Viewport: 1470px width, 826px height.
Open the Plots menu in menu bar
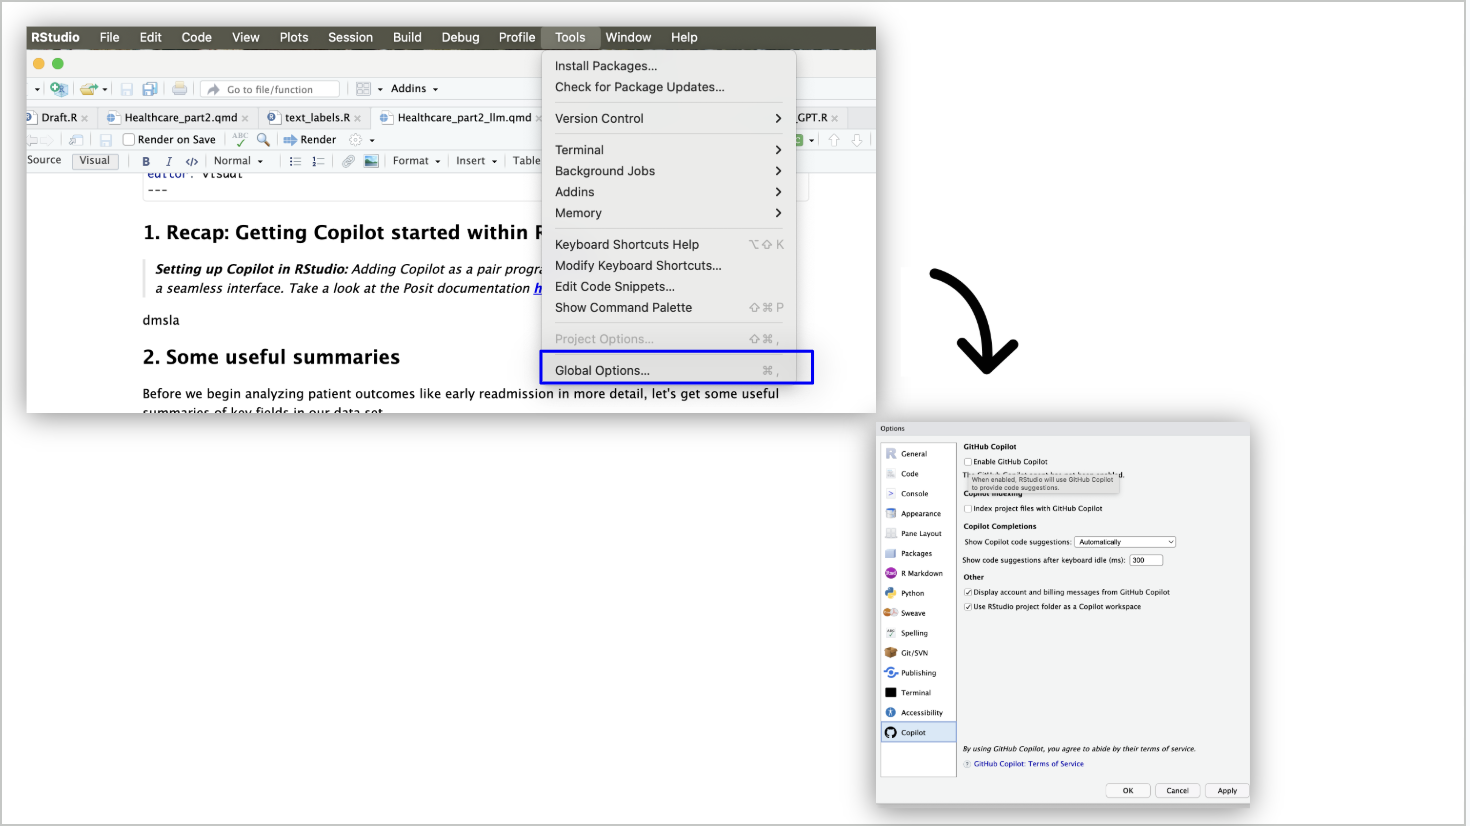point(294,37)
